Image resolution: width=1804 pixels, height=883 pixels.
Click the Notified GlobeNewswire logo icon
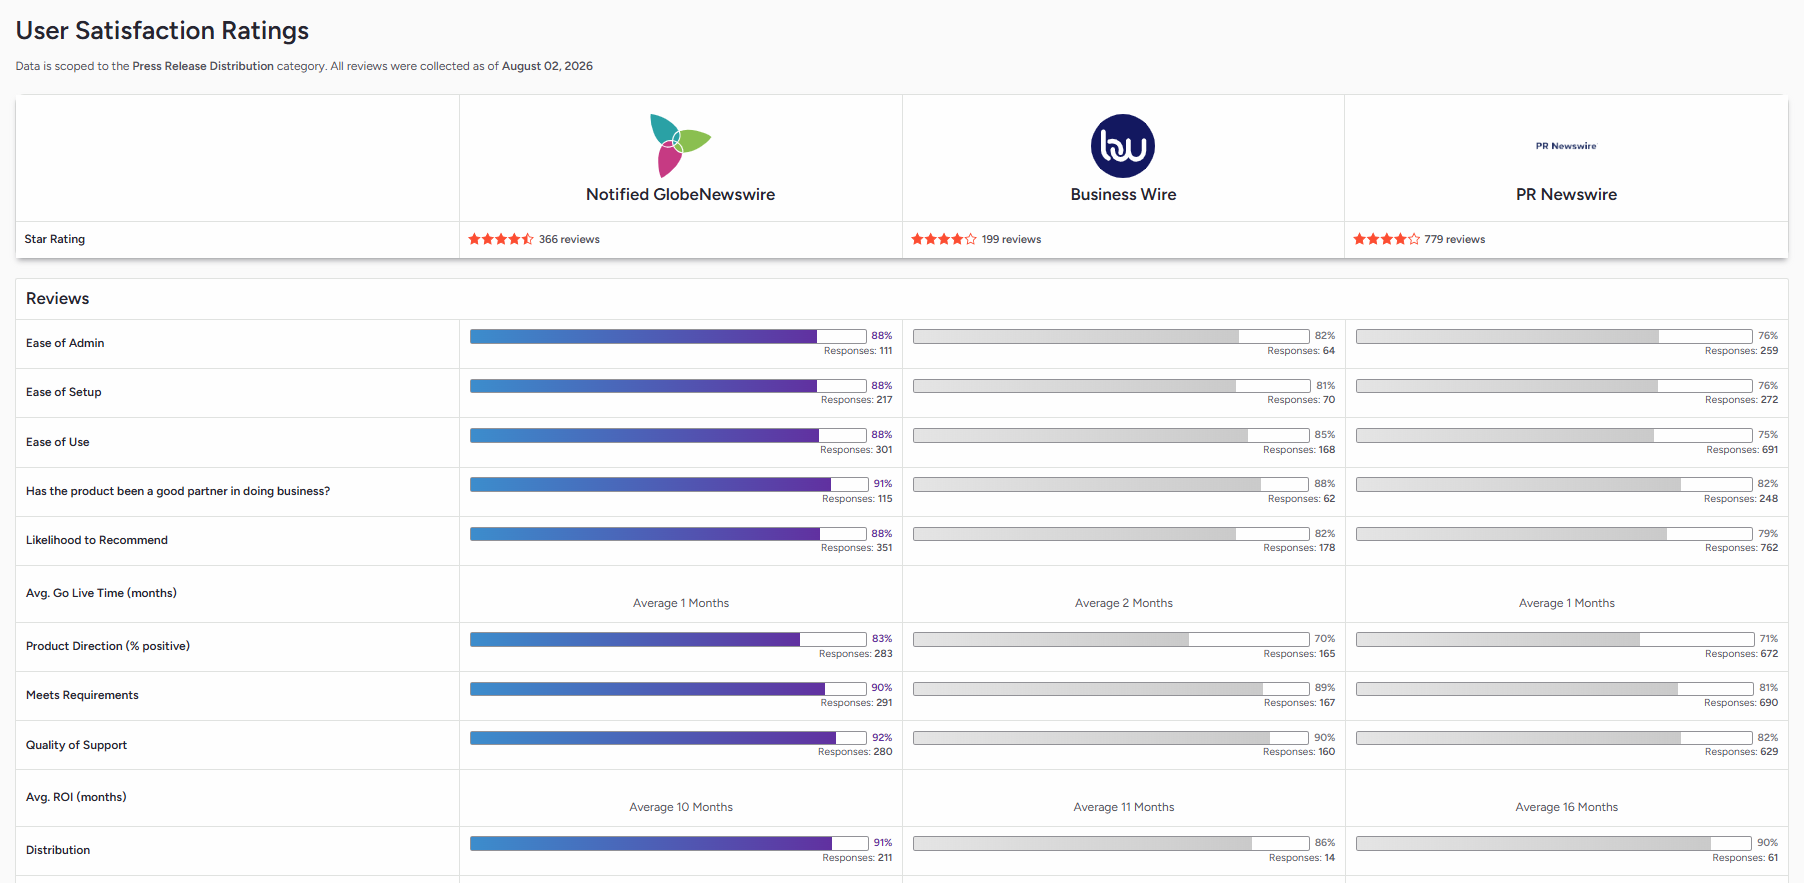tap(680, 146)
